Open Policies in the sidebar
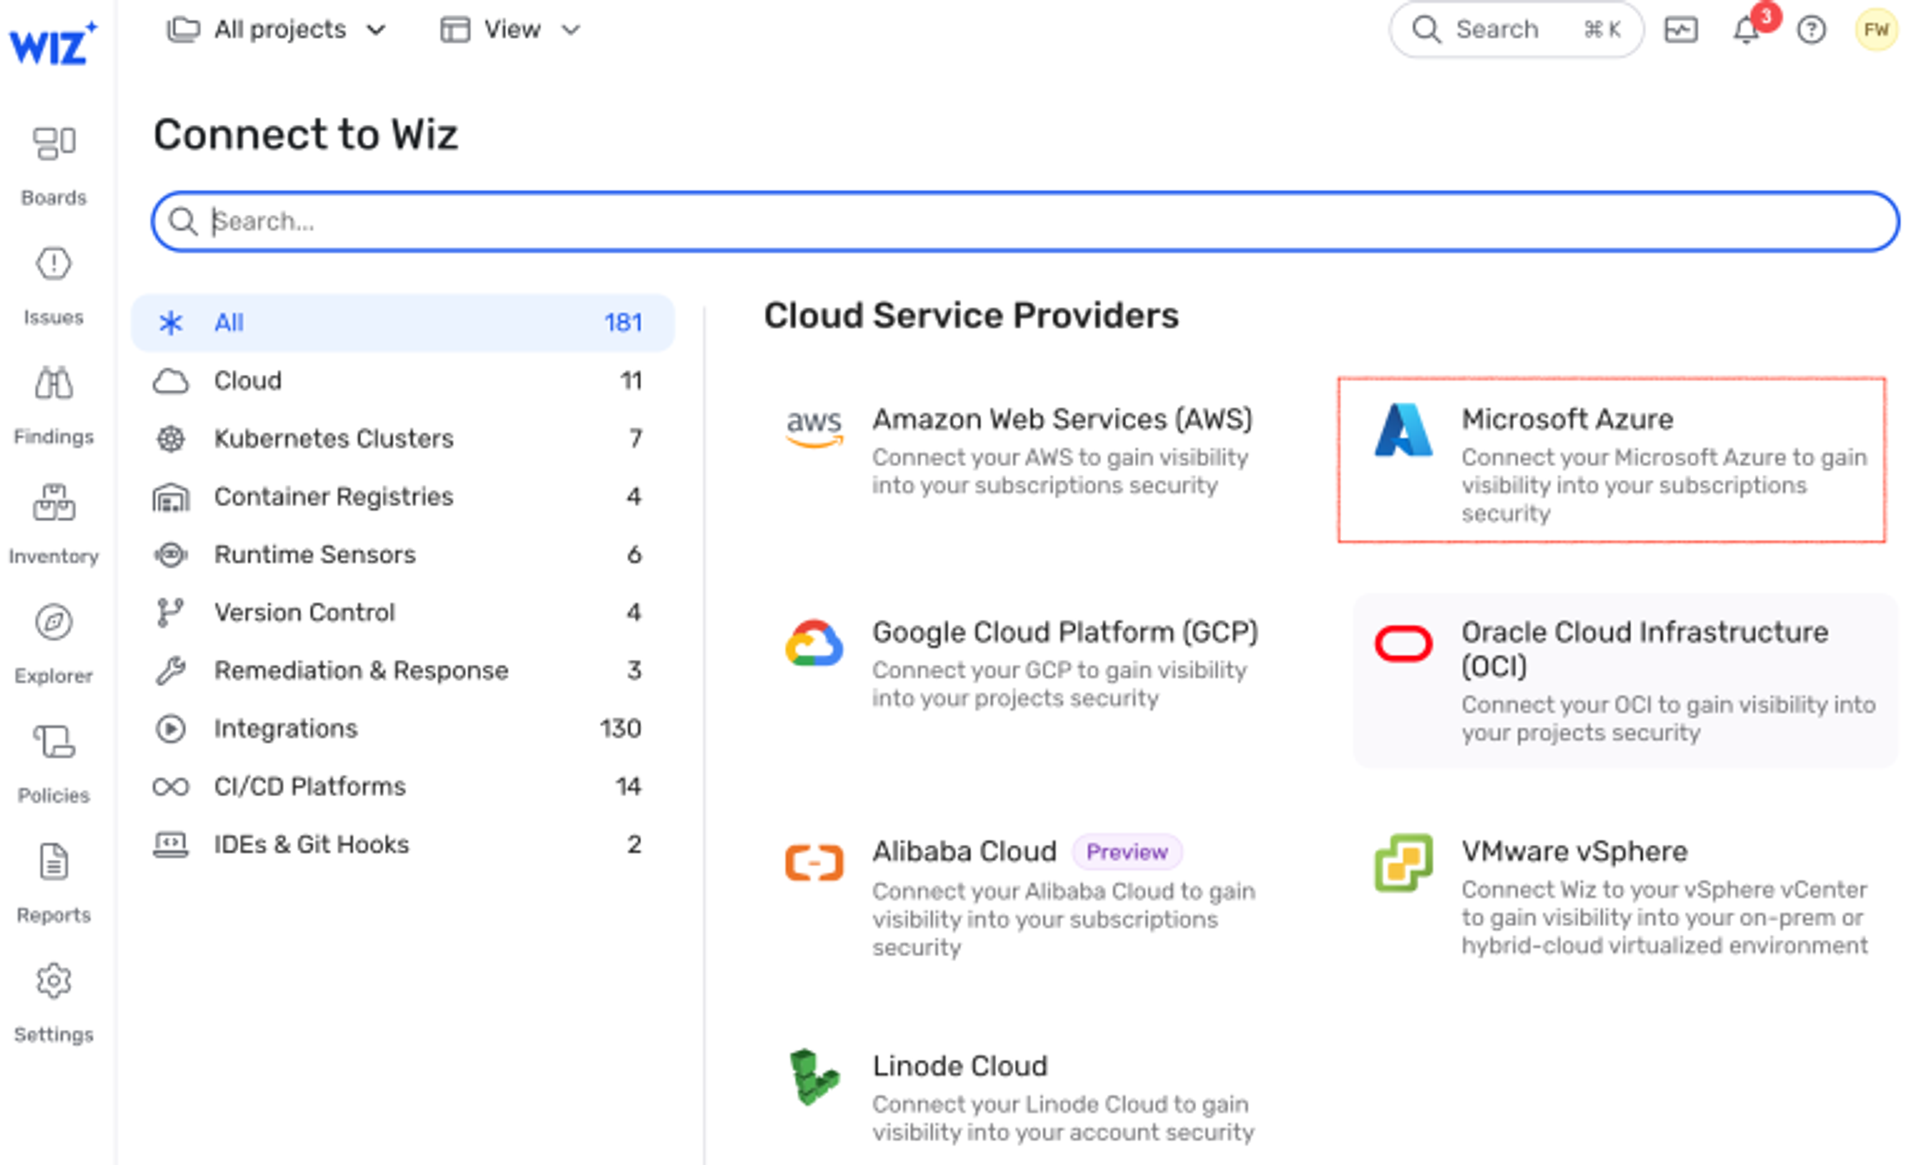The height and width of the screenshot is (1165, 1920). [x=54, y=764]
